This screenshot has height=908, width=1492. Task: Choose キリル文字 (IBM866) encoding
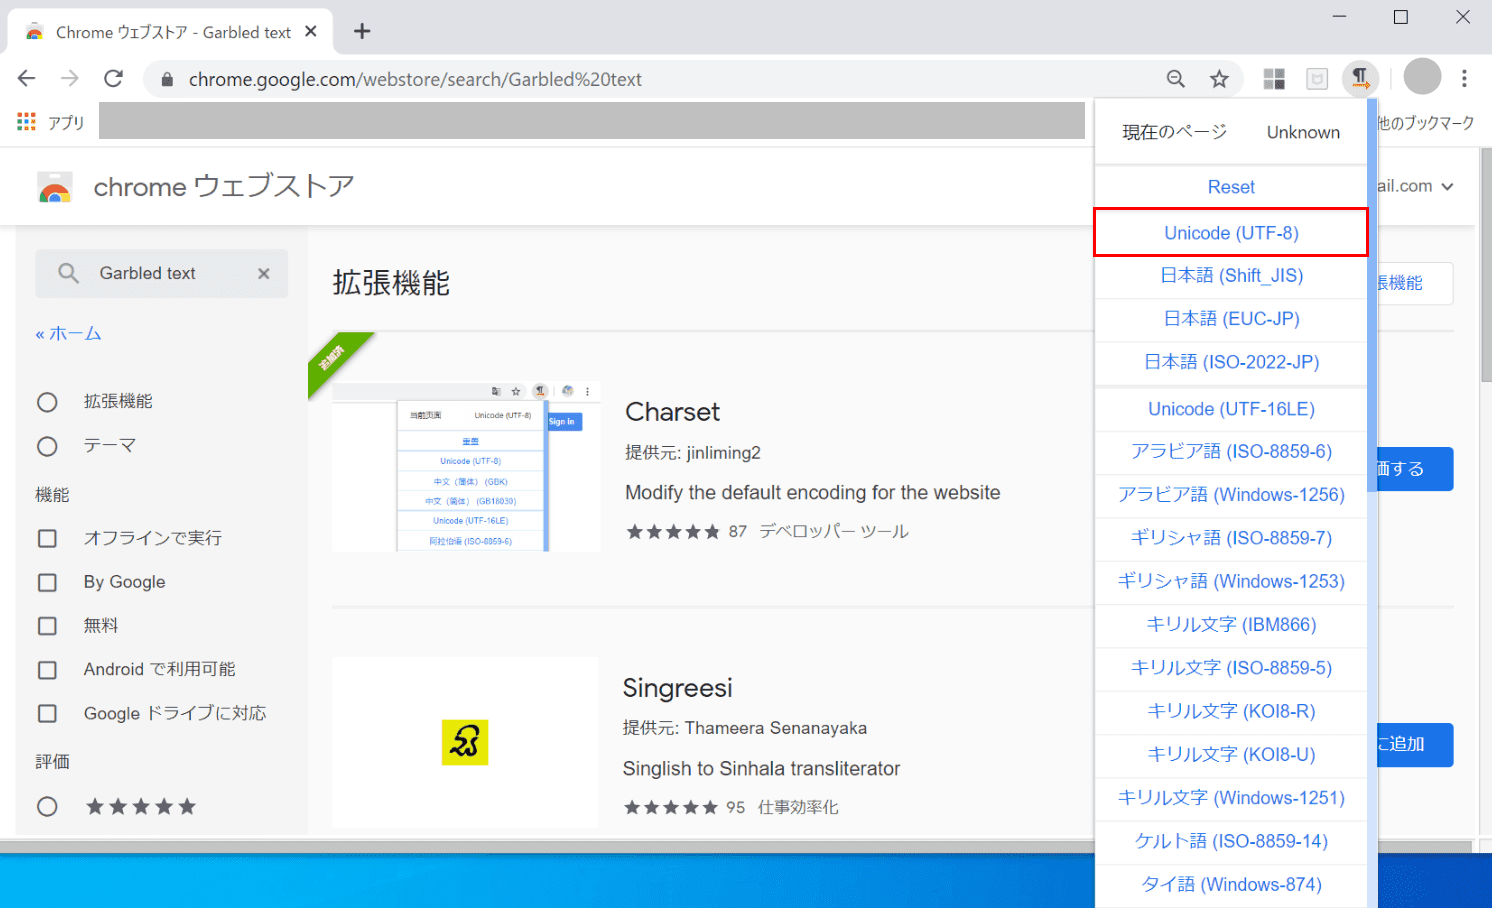pos(1231,625)
